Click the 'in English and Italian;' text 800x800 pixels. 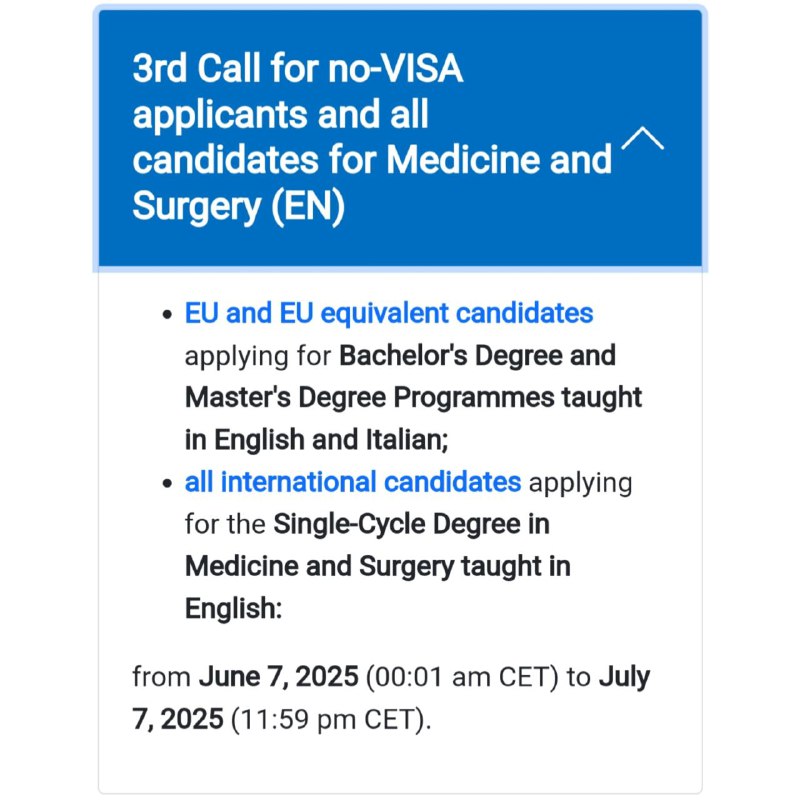(x=316, y=440)
